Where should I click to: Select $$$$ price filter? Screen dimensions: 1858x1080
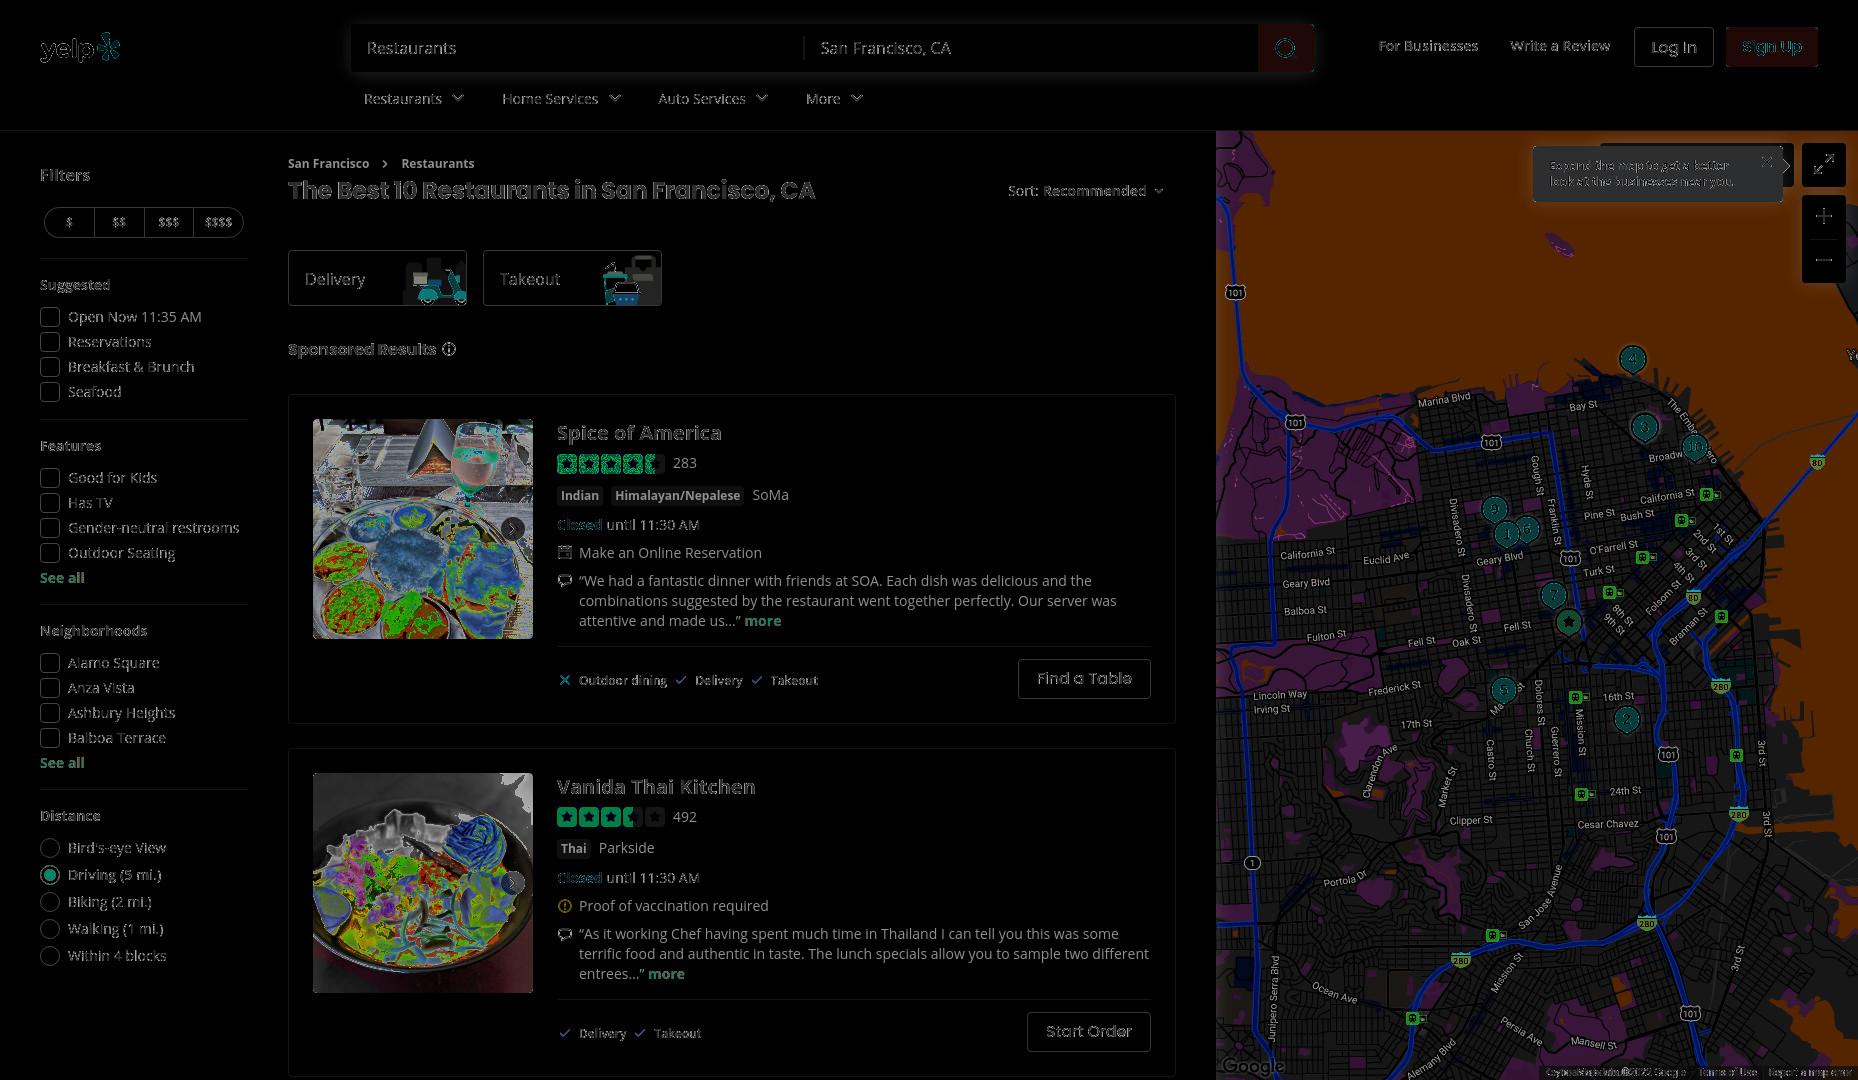pos(218,222)
